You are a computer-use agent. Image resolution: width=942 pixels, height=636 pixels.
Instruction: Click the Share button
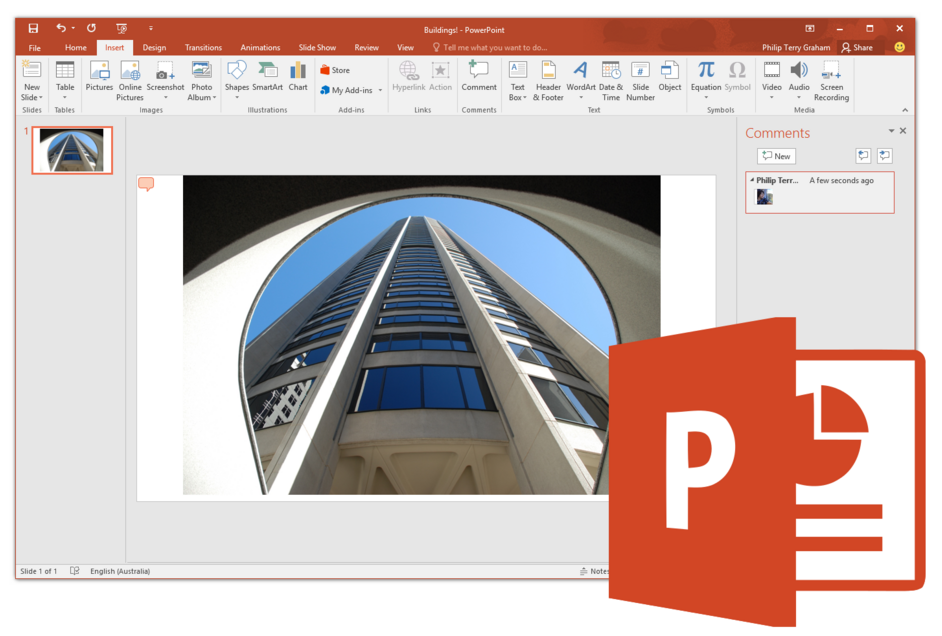click(858, 46)
